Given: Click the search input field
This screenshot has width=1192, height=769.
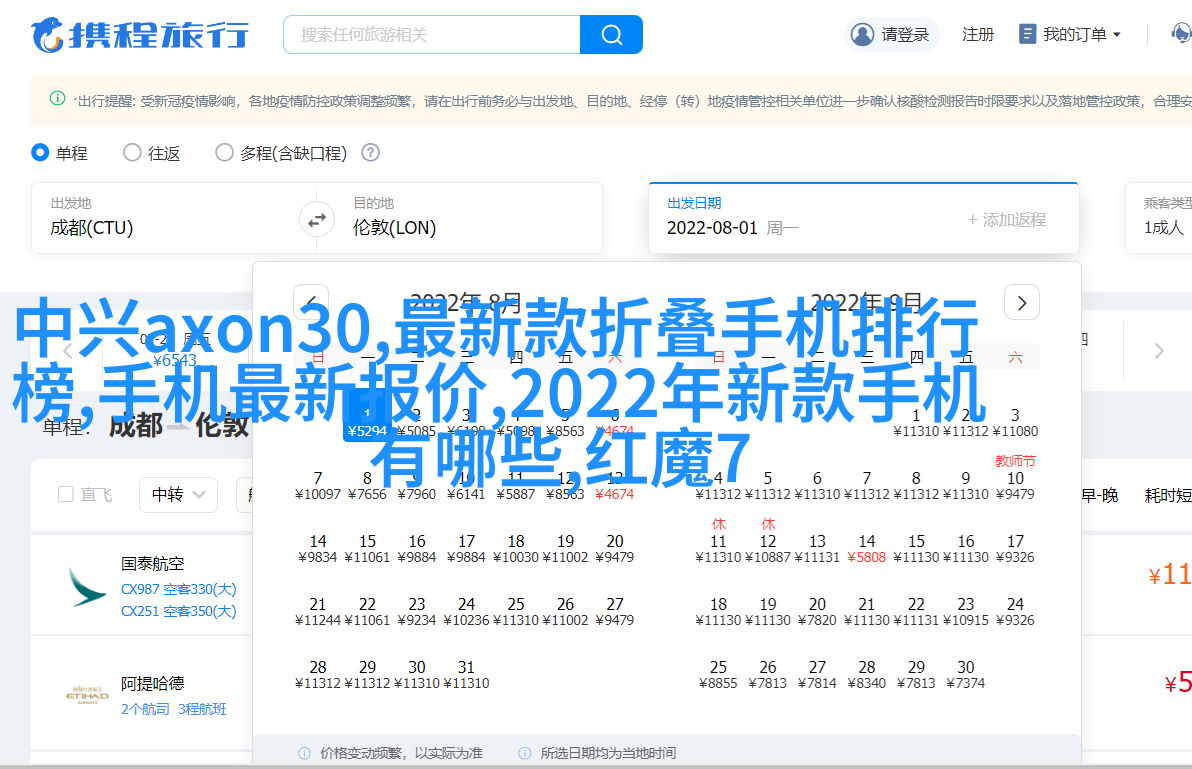Looking at the screenshot, I should (431, 34).
